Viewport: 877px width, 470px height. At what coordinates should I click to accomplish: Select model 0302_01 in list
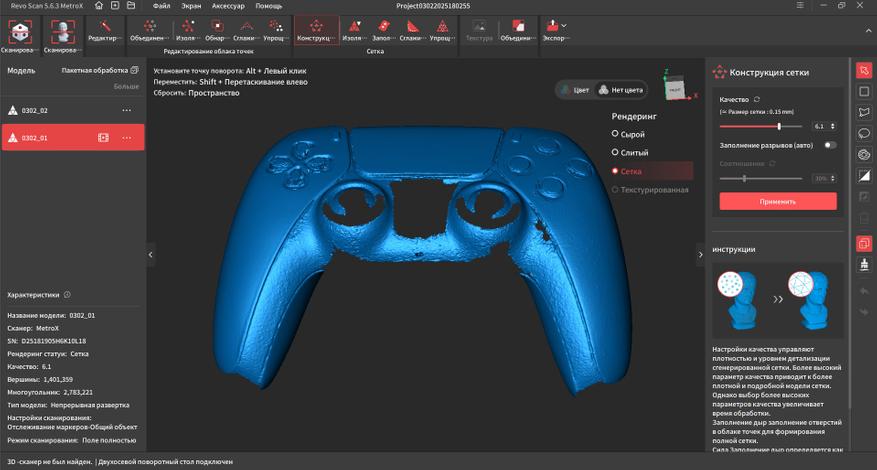[73, 138]
